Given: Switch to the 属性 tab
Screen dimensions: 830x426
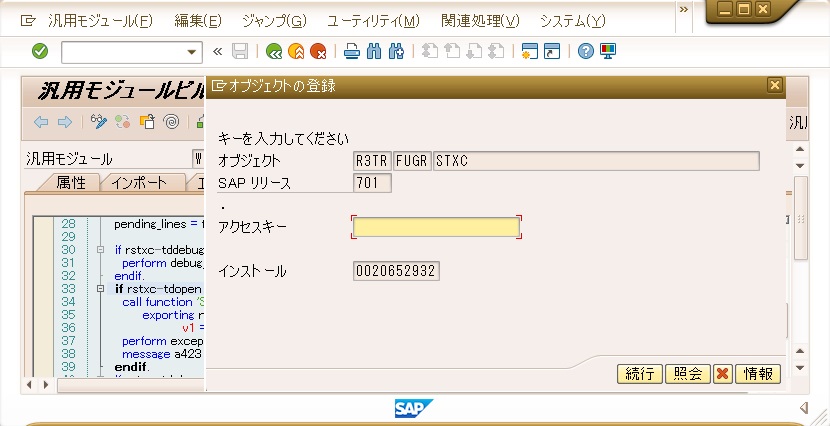Looking at the screenshot, I should point(71,182).
